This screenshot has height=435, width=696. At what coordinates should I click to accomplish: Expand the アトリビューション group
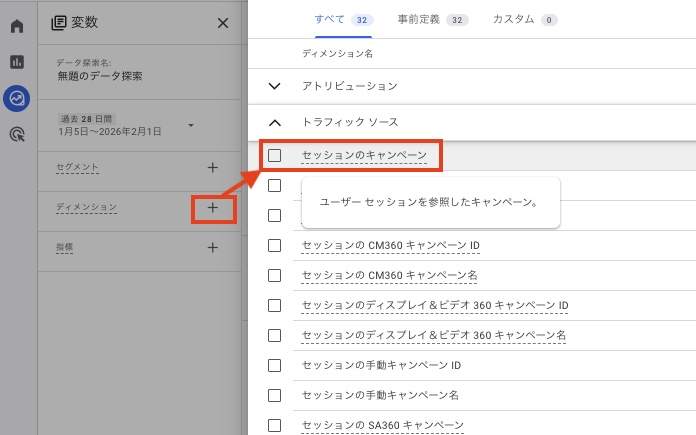point(275,86)
